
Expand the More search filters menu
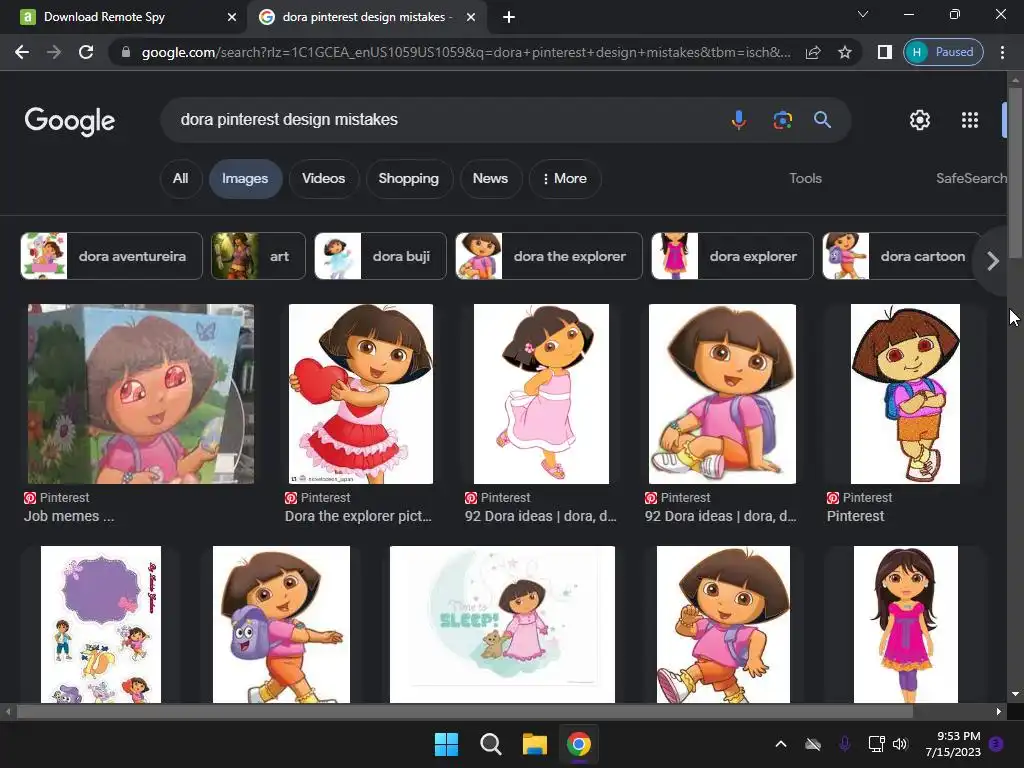(x=565, y=178)
